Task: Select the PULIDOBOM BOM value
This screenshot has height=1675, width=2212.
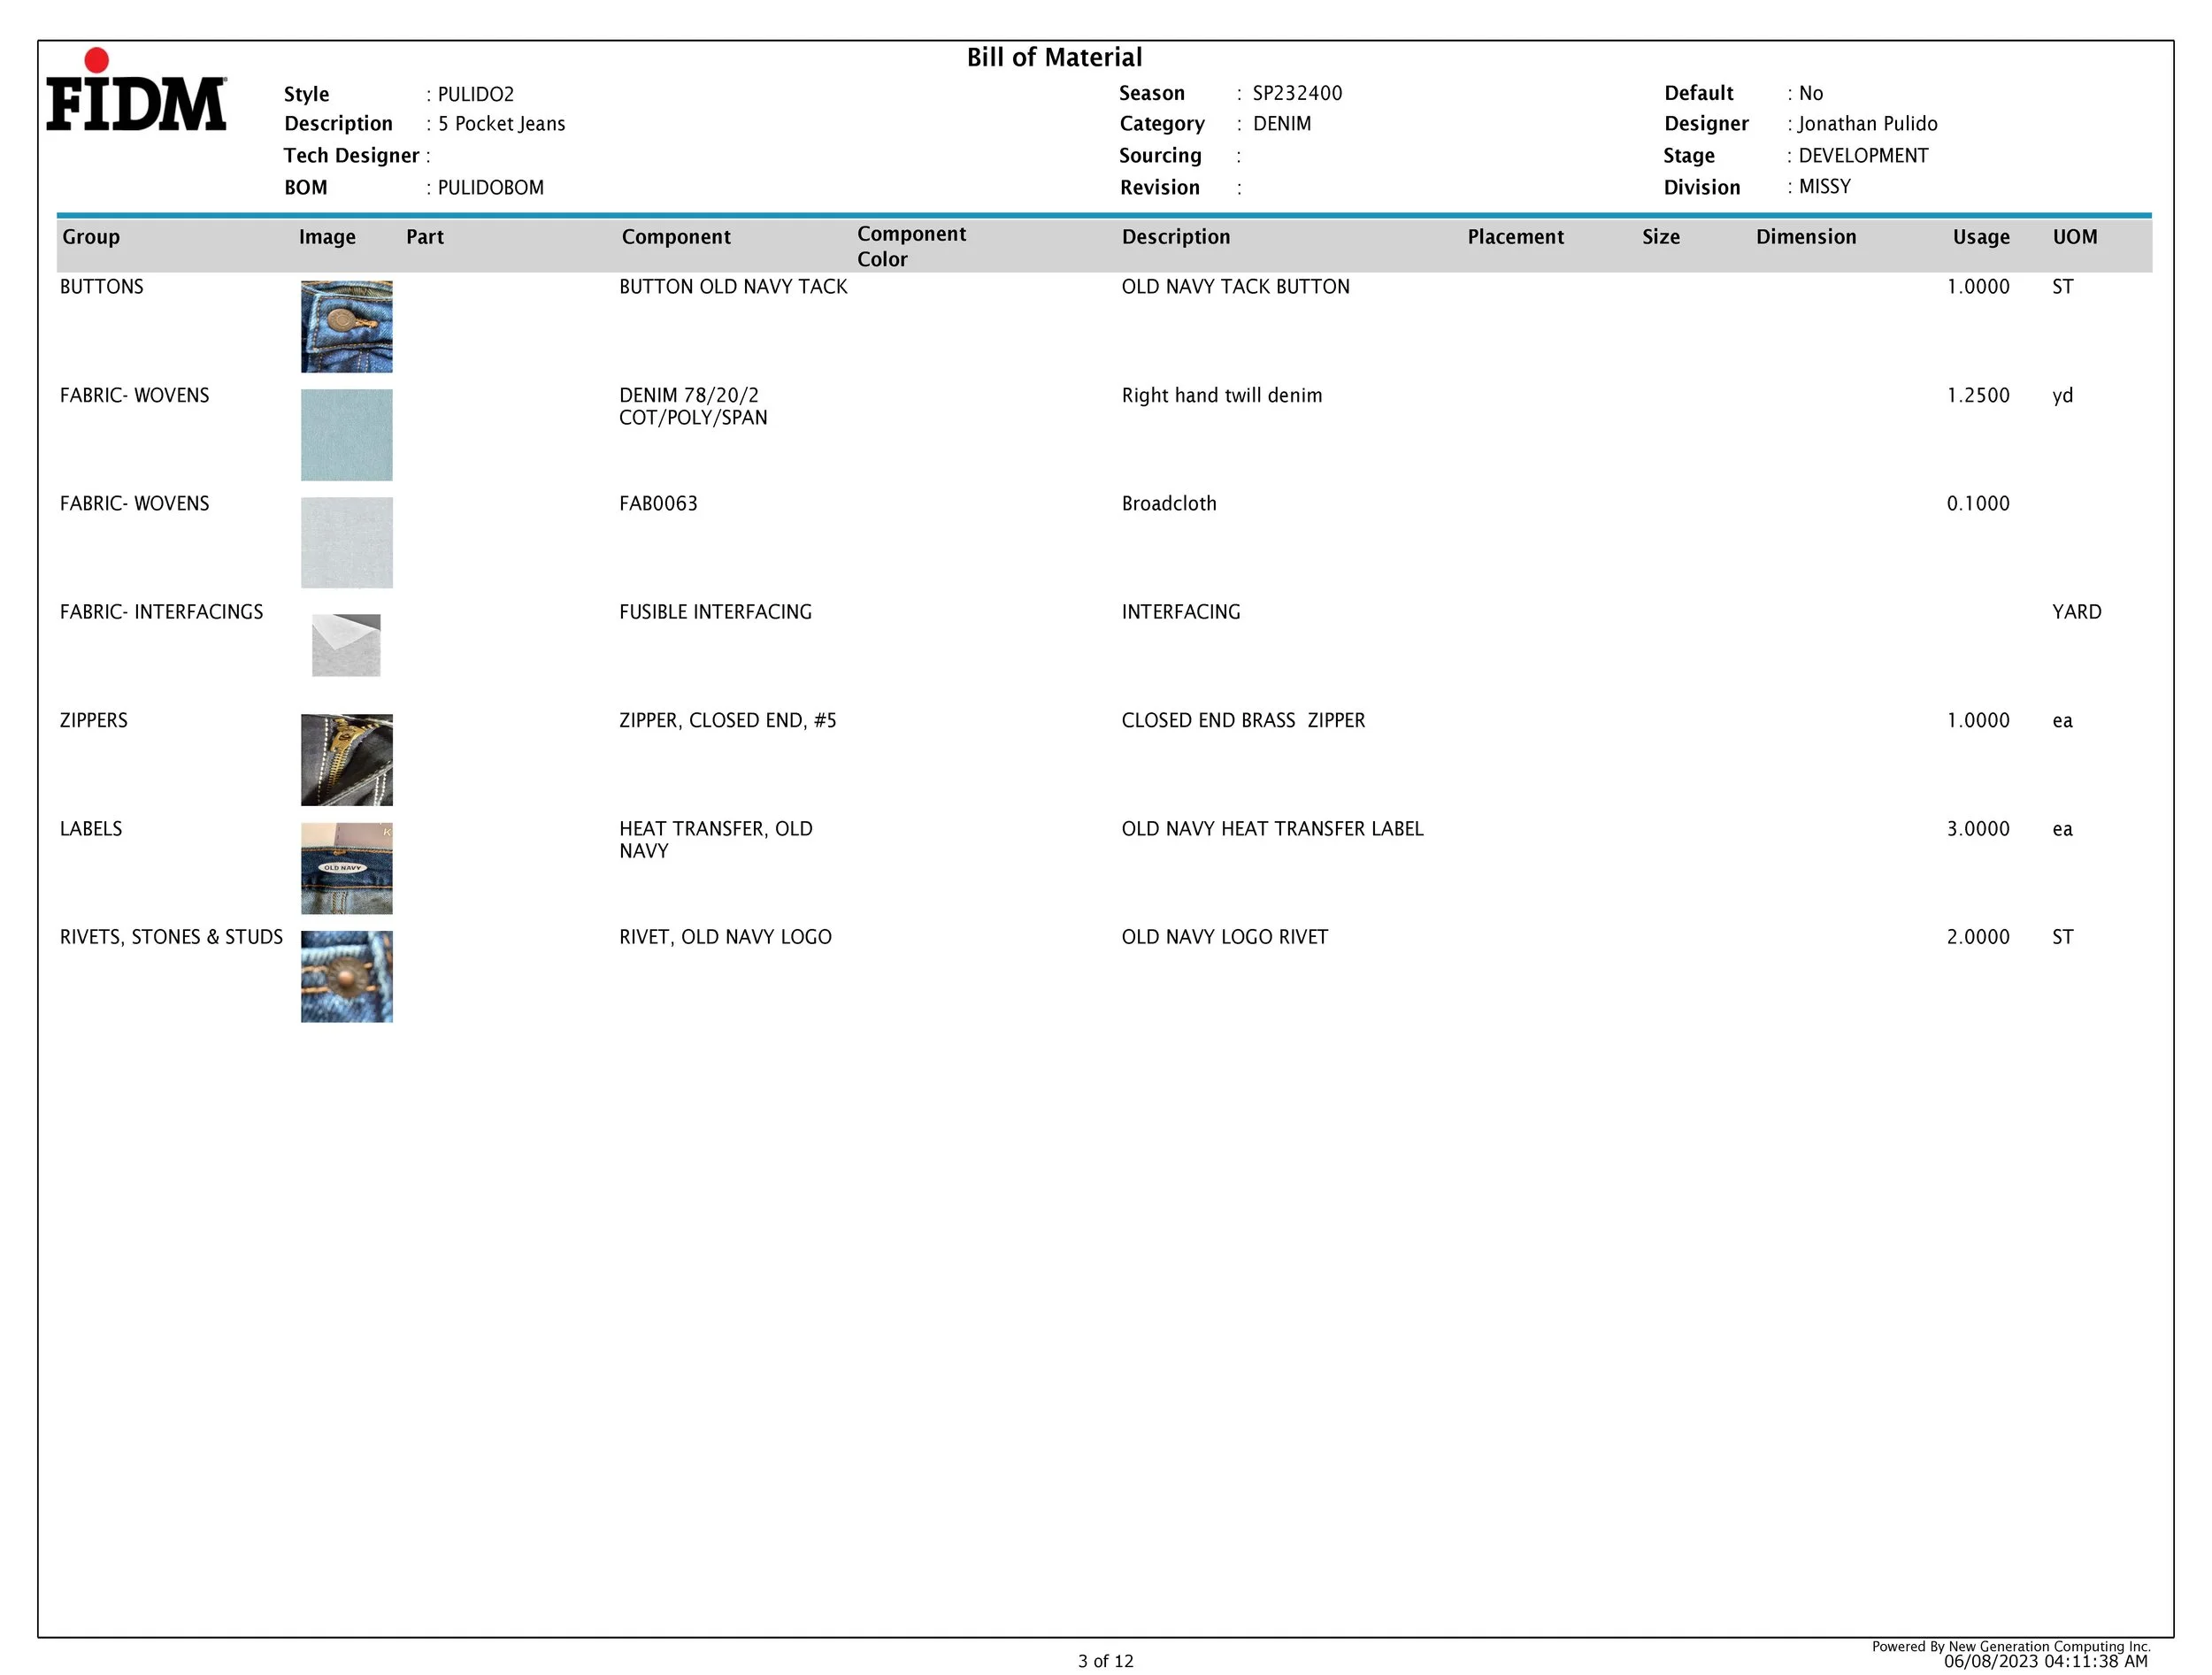Action: tap(490, 188)
